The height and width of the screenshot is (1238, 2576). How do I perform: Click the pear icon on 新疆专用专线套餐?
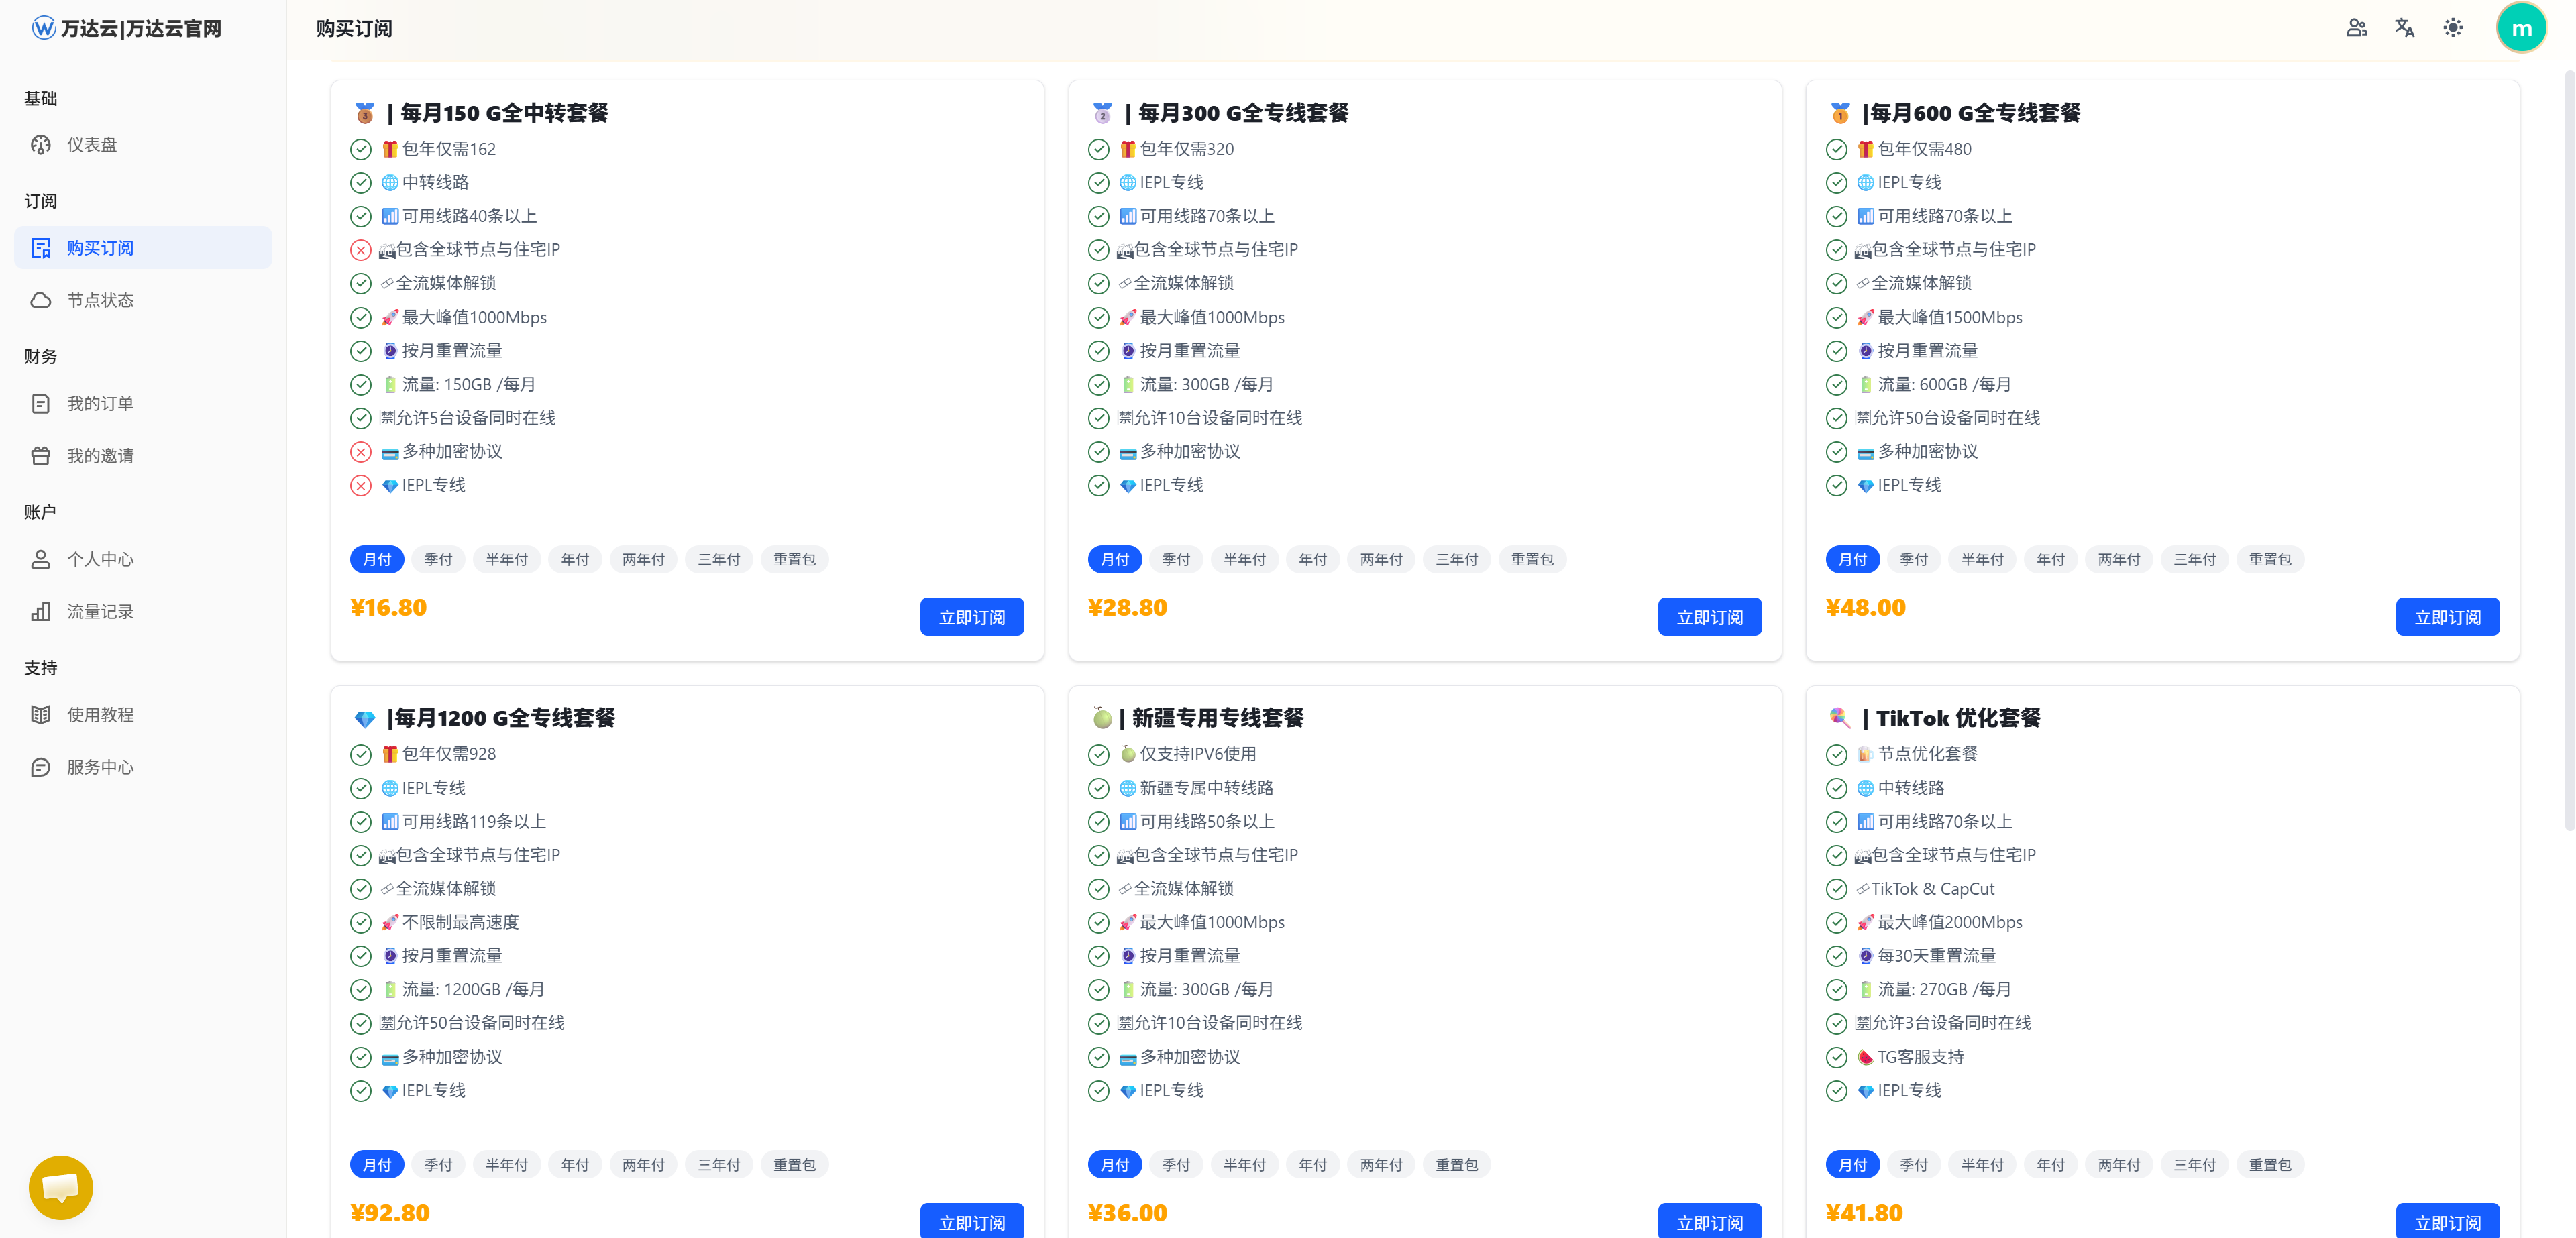coord(1102,718)
